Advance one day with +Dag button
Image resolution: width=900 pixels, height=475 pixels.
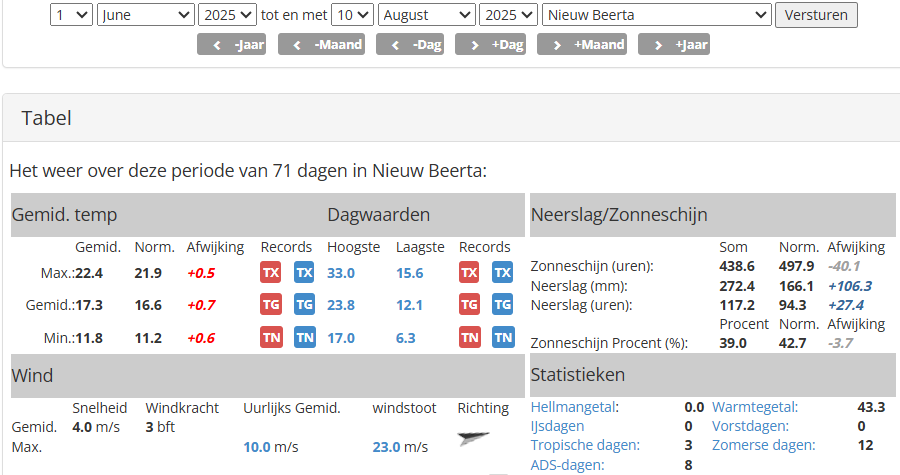tap(490, 45)
